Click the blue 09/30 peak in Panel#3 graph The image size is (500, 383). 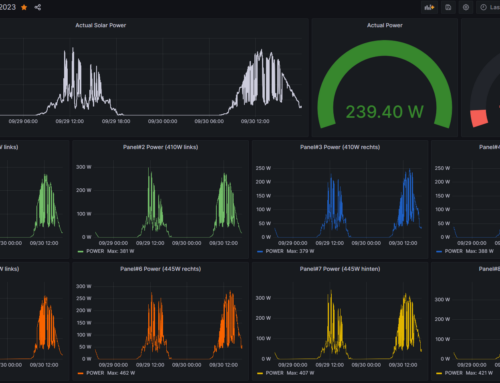(x=410, y=171)
